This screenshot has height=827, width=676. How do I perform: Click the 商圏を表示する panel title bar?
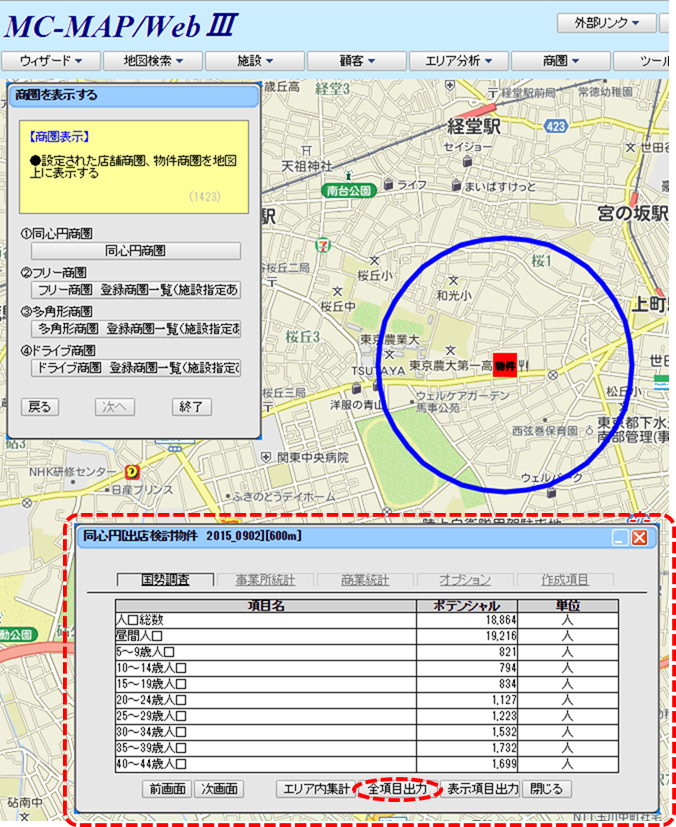pos(134,95)
